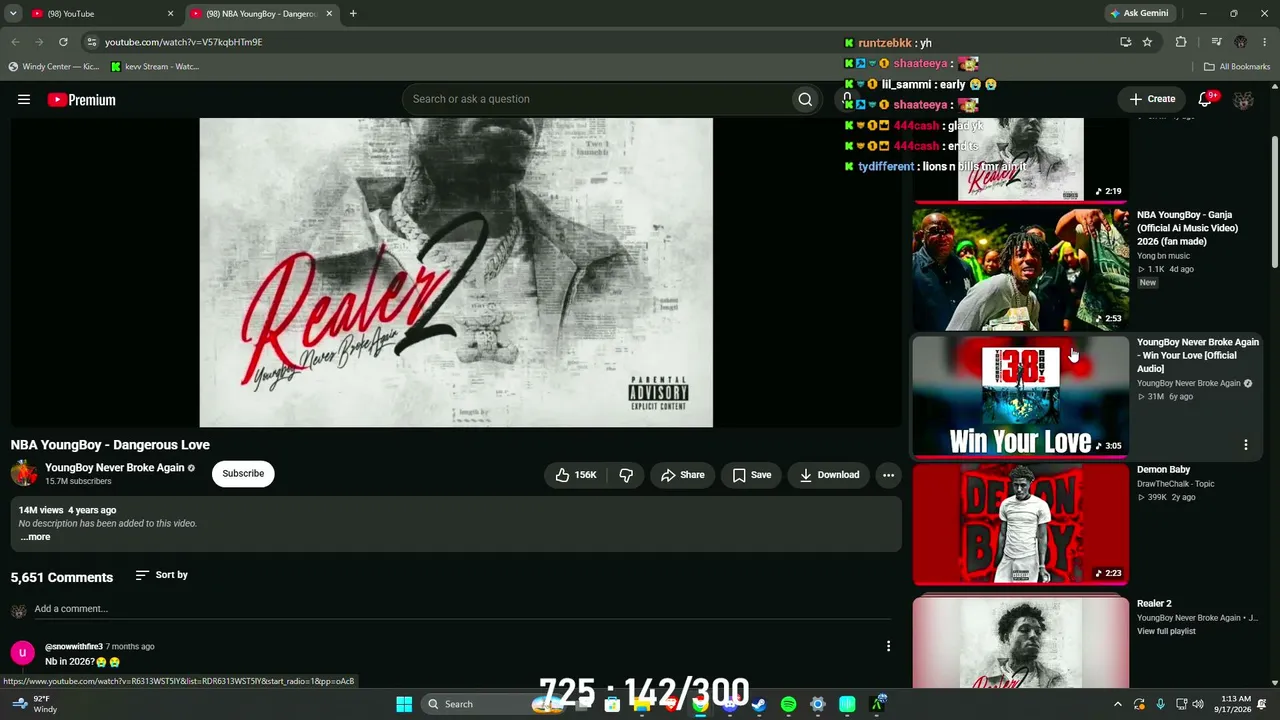Screen dimensions: 1280x720
Task: Save the video to a playlist
Action: 752,475
